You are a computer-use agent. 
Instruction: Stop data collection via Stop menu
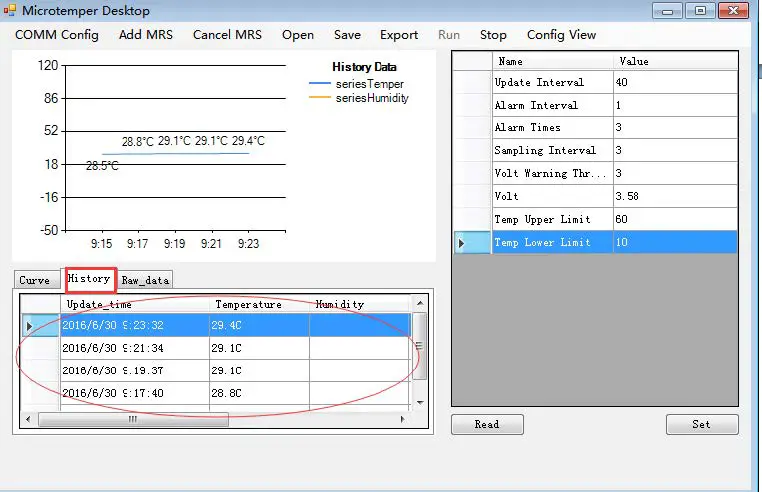point(493,35)
